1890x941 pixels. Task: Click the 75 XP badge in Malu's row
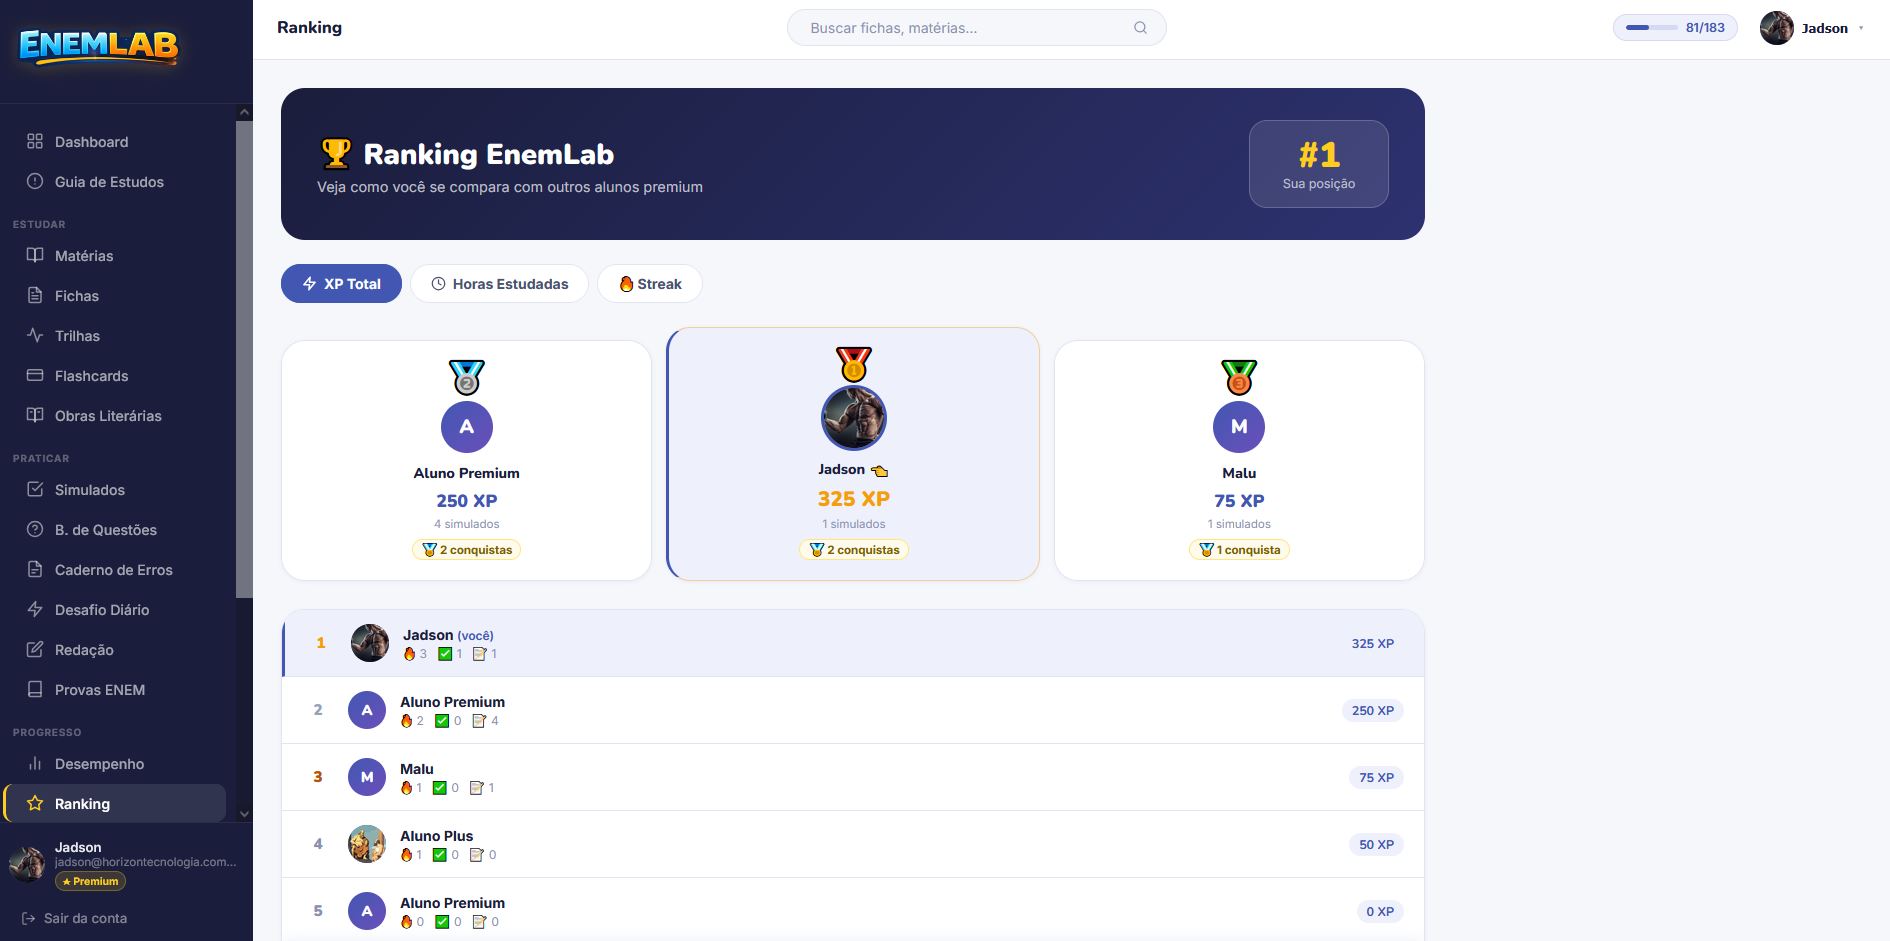pos(1376,778)
